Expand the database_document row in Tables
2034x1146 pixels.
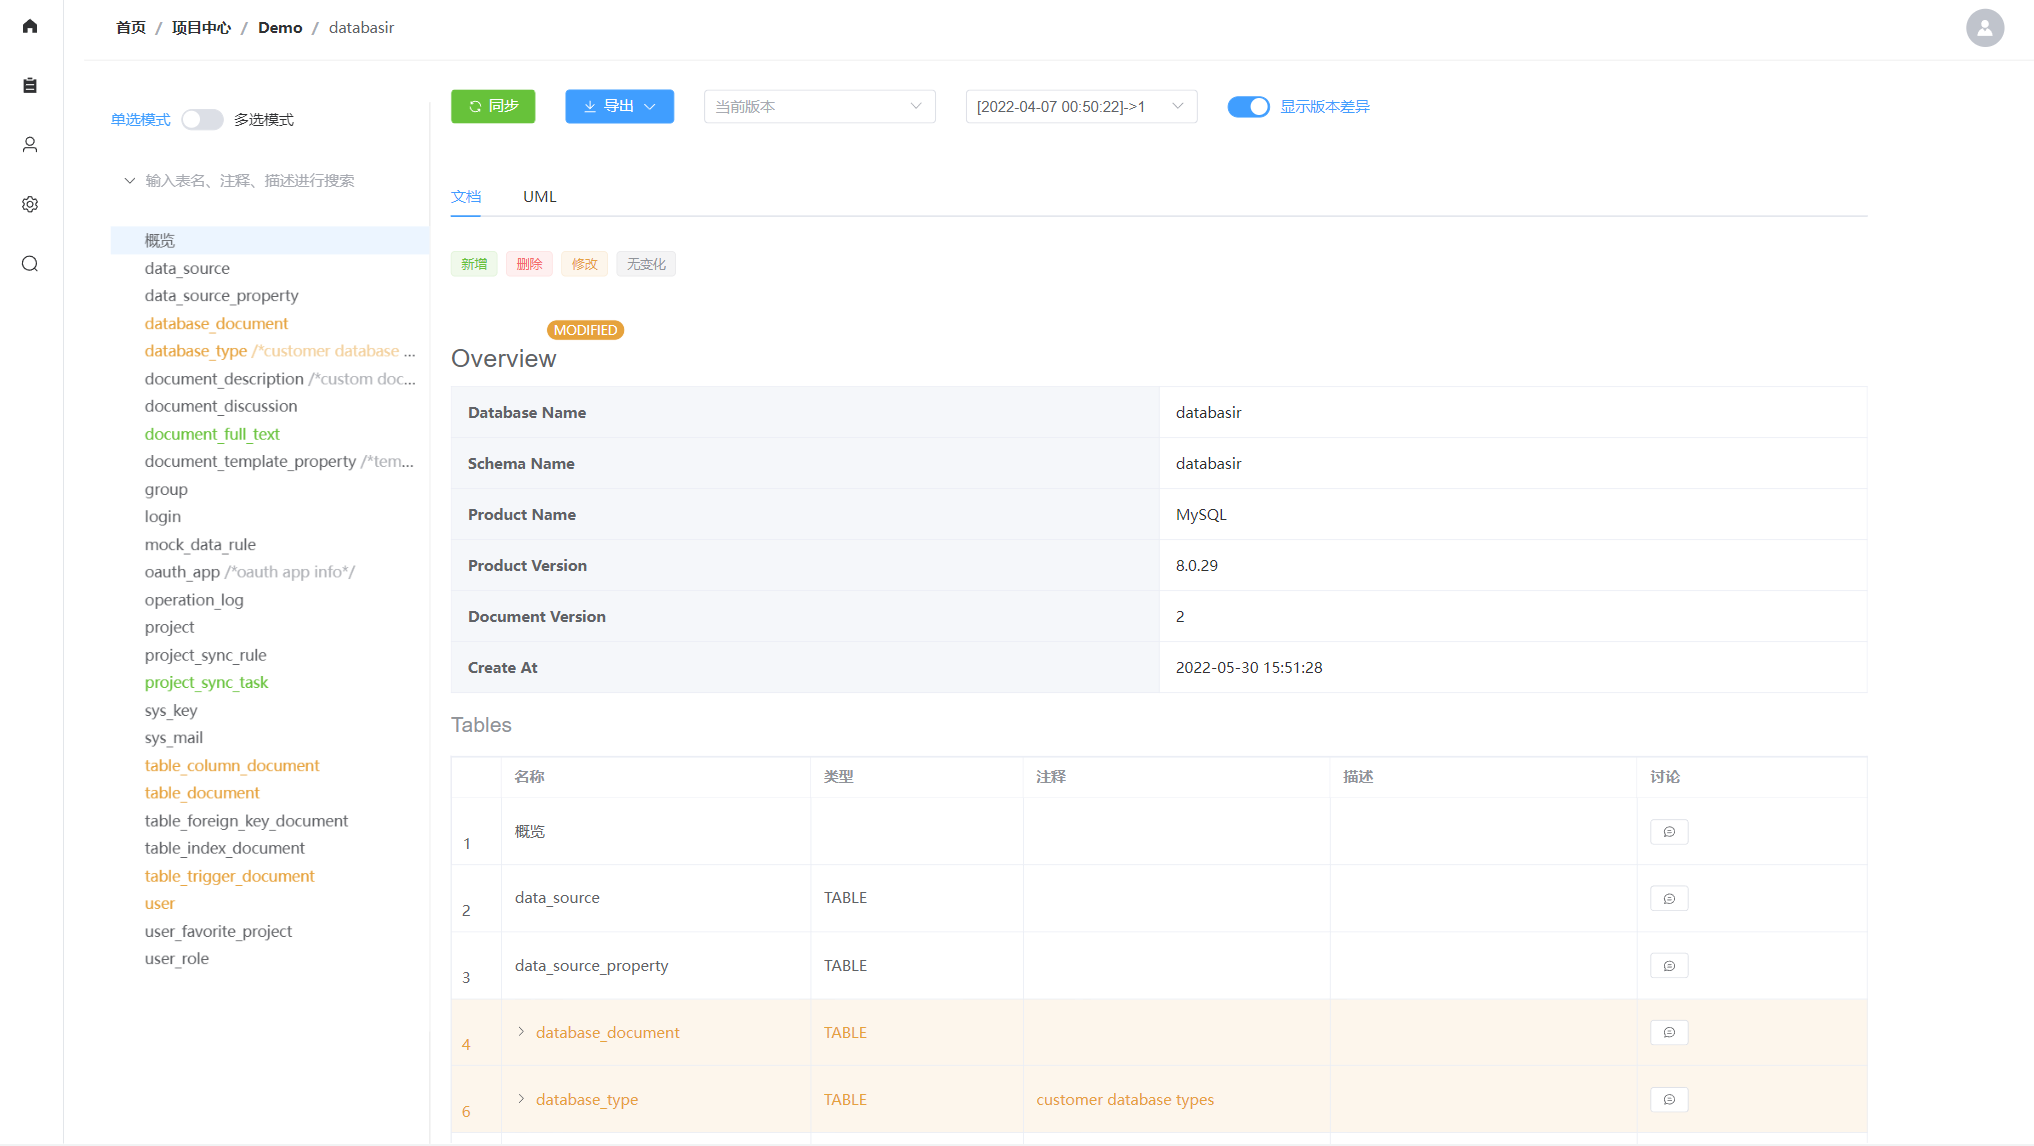coord(521,1032)
